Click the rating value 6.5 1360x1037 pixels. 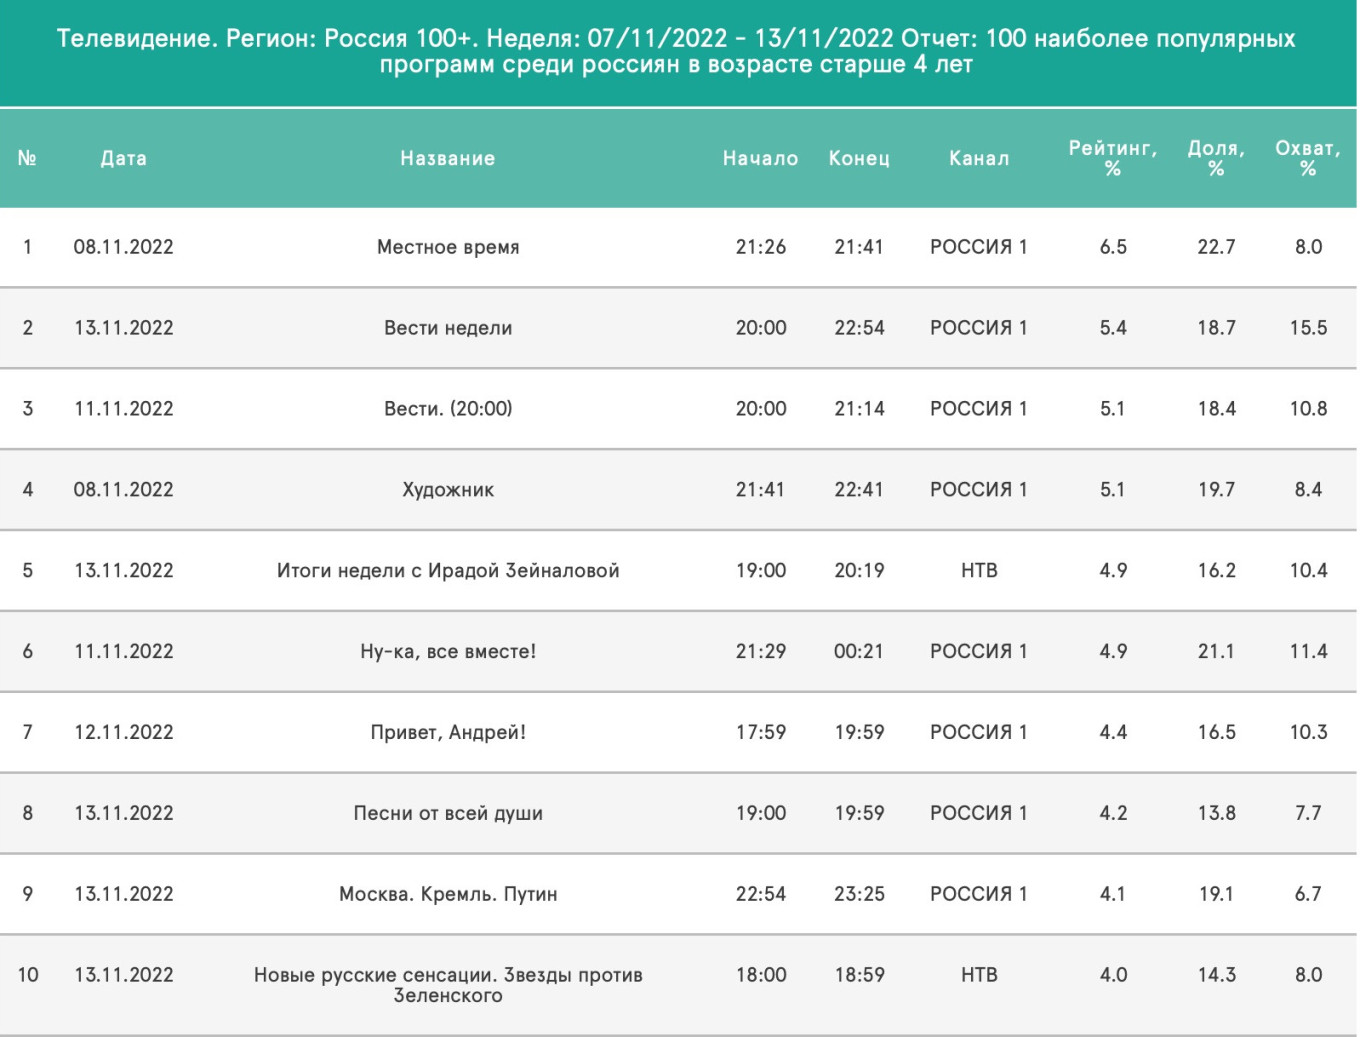1113,247
